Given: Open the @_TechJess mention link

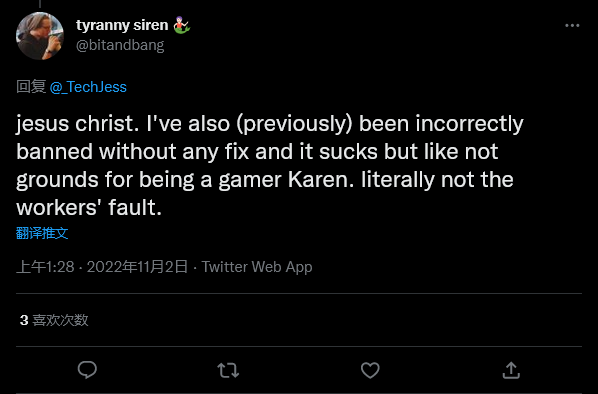Looking at the screenshot, I should point(88,87).
